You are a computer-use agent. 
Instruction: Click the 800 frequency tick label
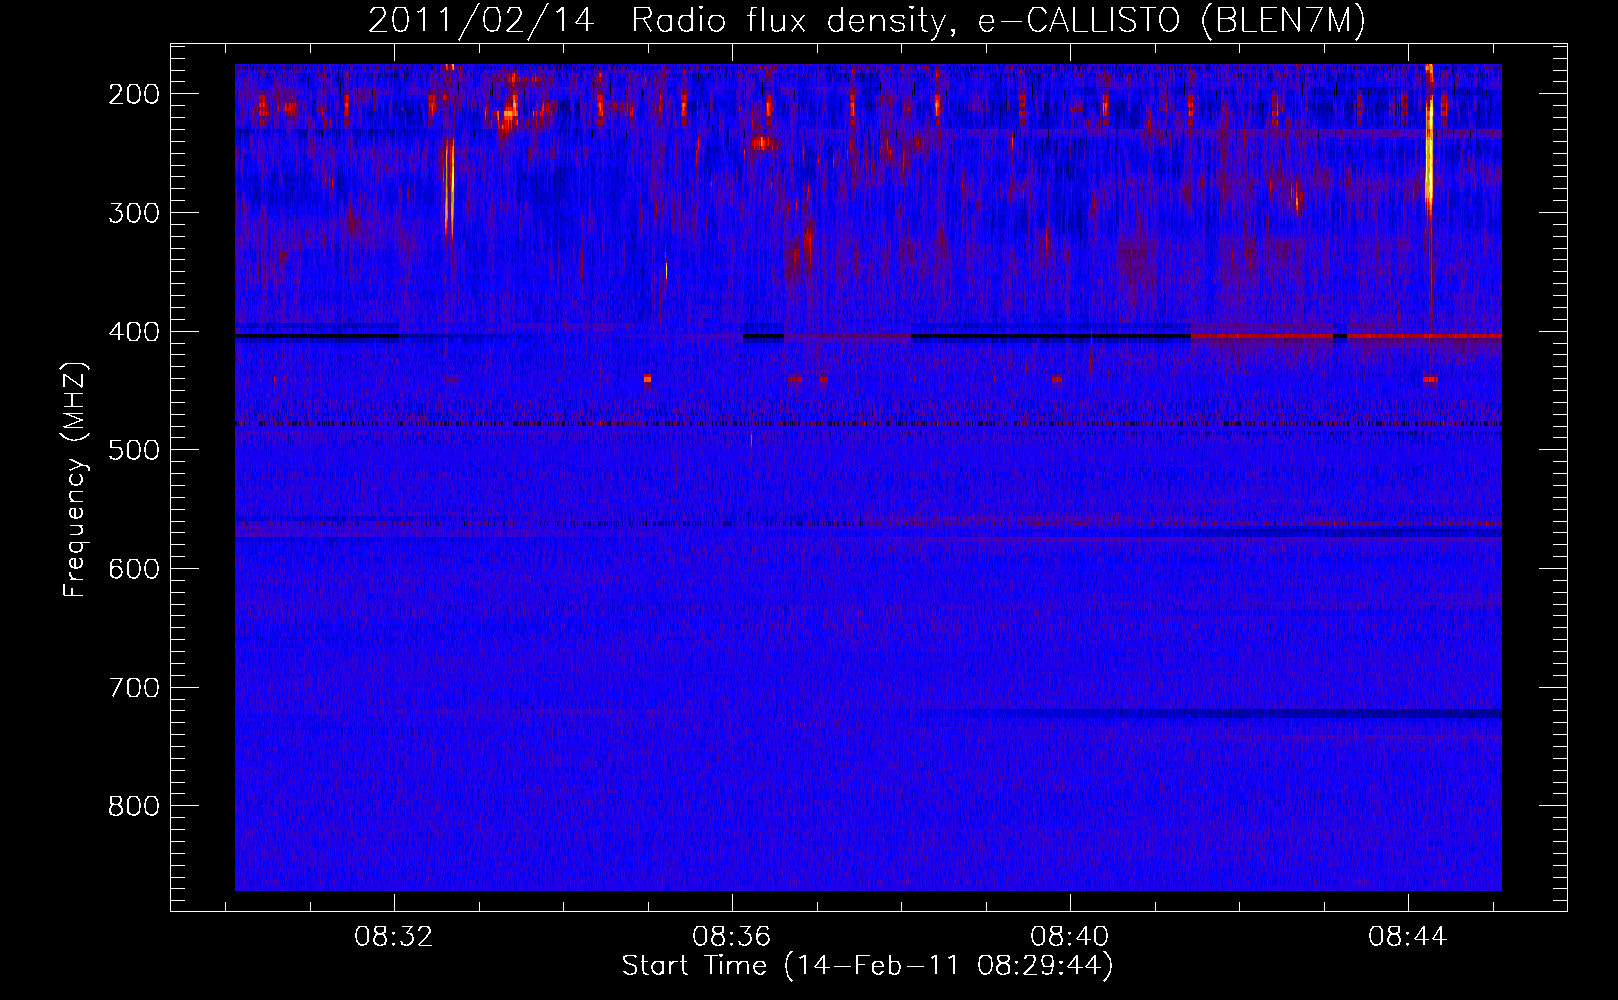[133, 807]
